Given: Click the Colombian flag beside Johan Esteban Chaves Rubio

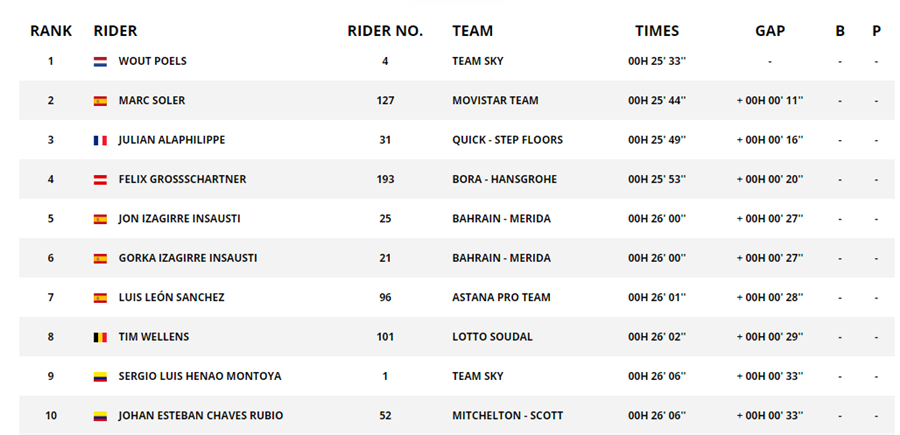Looking at the screenshot, I should tap(100, 416).
